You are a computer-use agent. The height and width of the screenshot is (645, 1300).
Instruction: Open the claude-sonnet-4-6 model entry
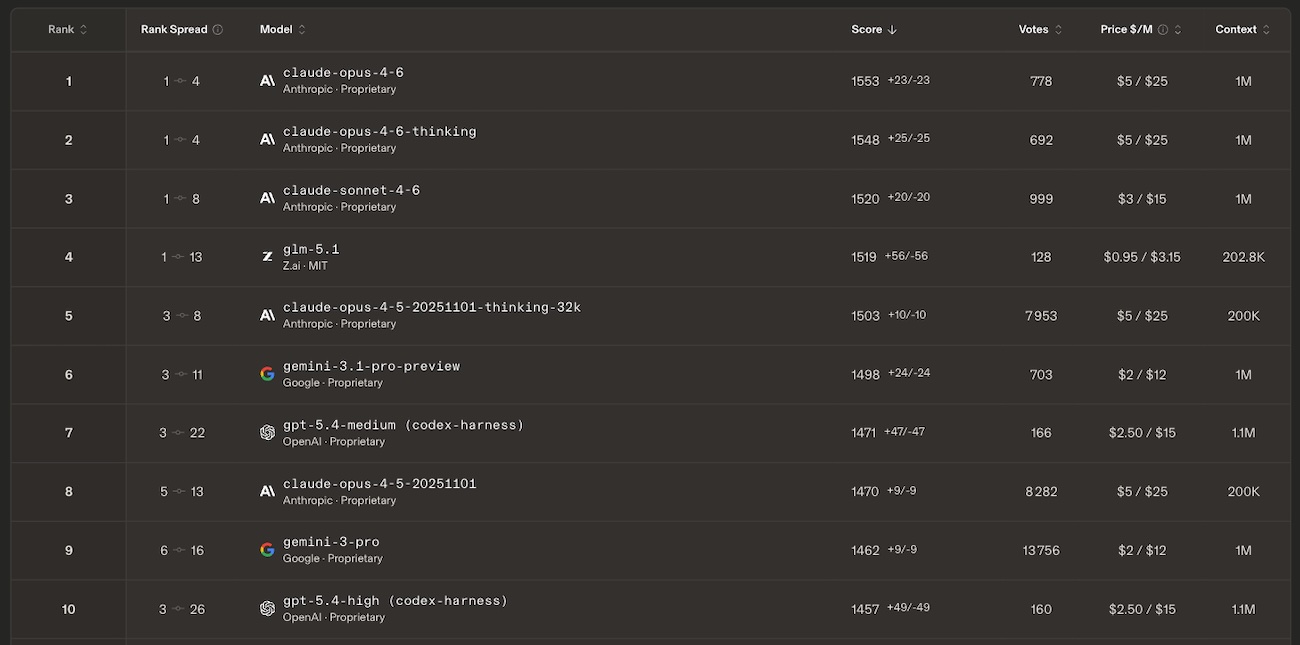point(351,191)
